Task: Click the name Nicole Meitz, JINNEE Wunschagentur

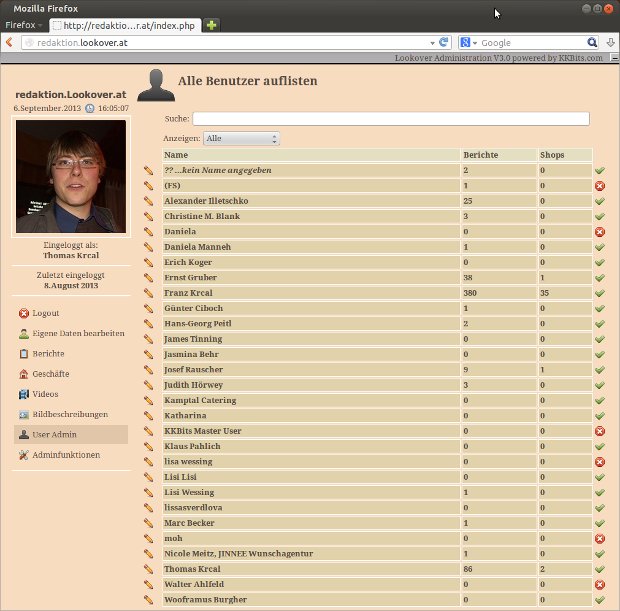Action: (238, 554)
